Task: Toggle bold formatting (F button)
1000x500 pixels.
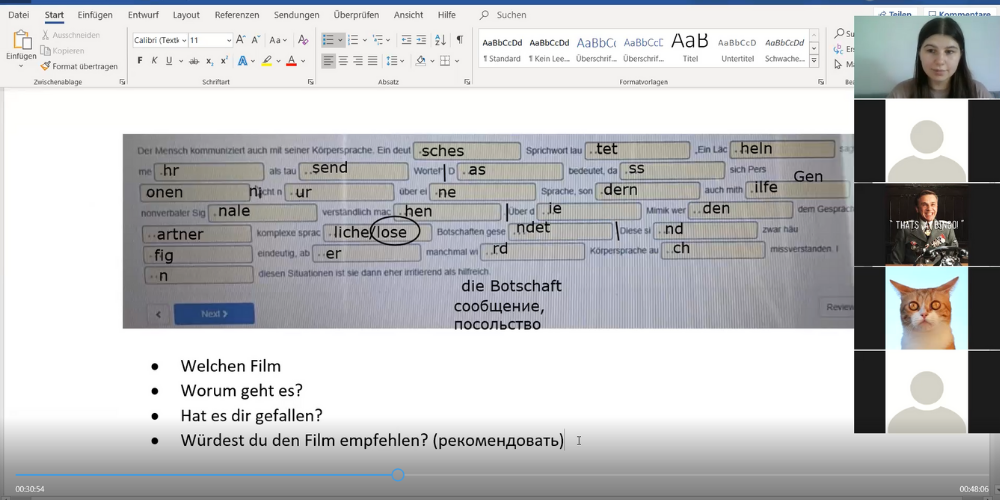Action: pos(140,61)
